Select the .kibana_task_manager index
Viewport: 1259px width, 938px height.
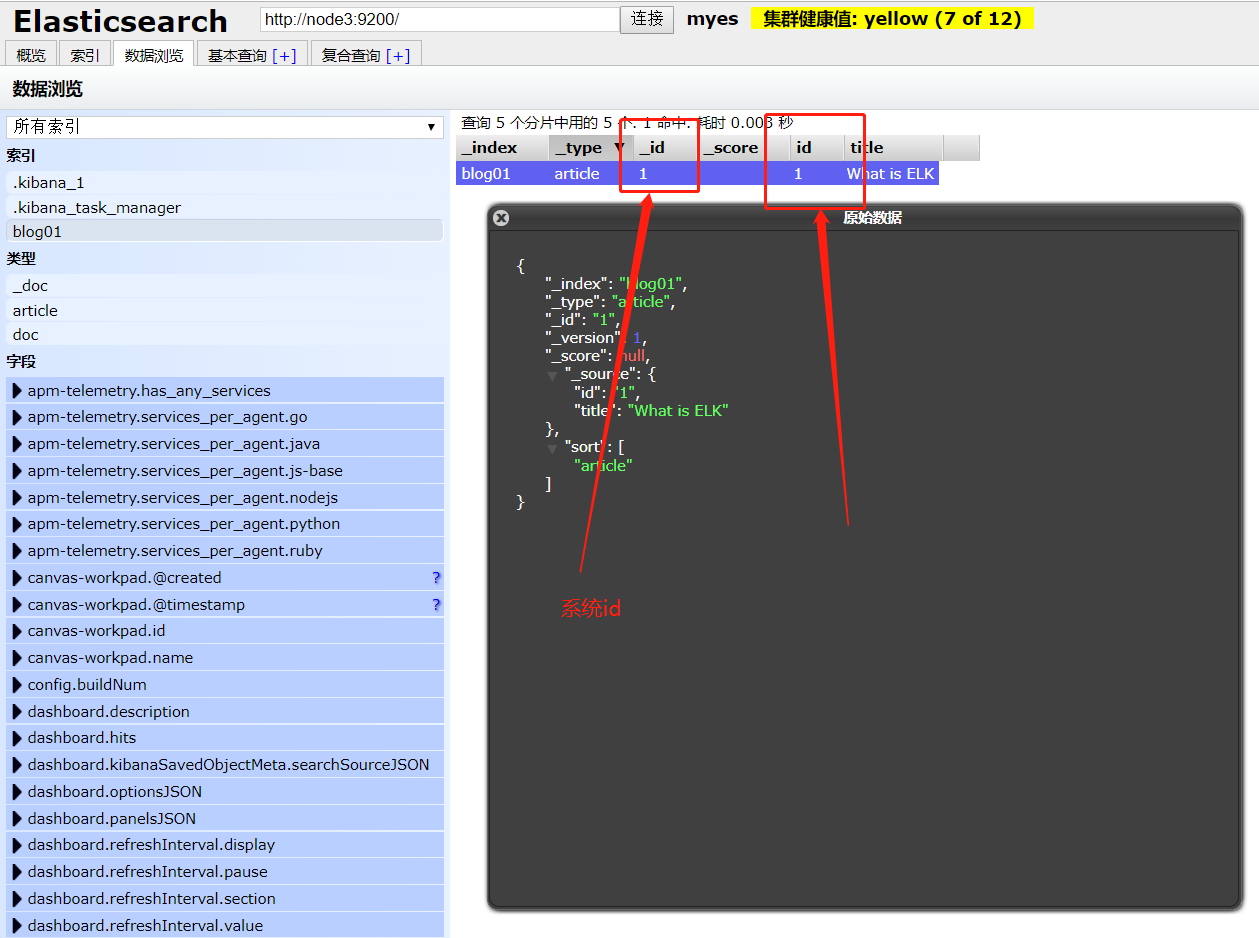[225, 208]
